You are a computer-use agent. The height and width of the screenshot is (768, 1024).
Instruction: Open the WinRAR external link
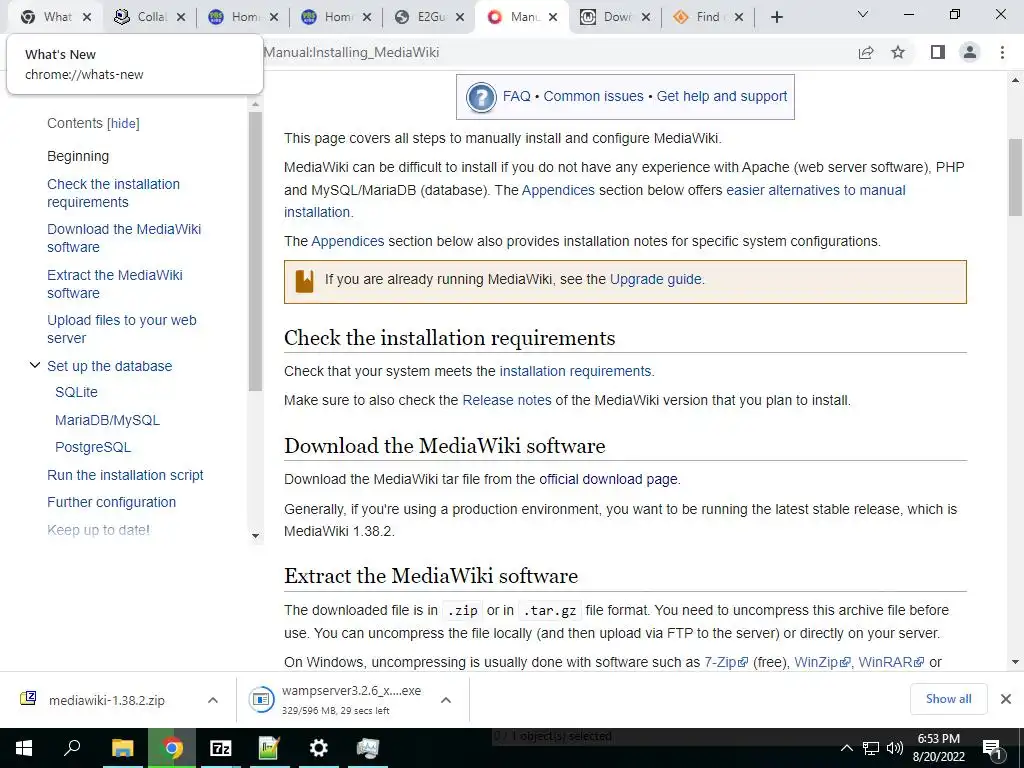click(x=891, y=662)
